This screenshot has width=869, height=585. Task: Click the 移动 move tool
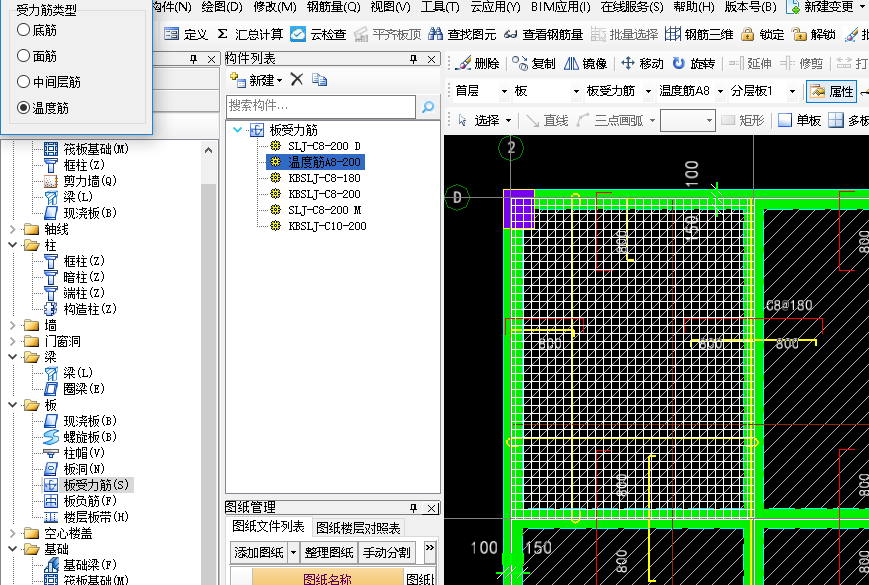642,63
